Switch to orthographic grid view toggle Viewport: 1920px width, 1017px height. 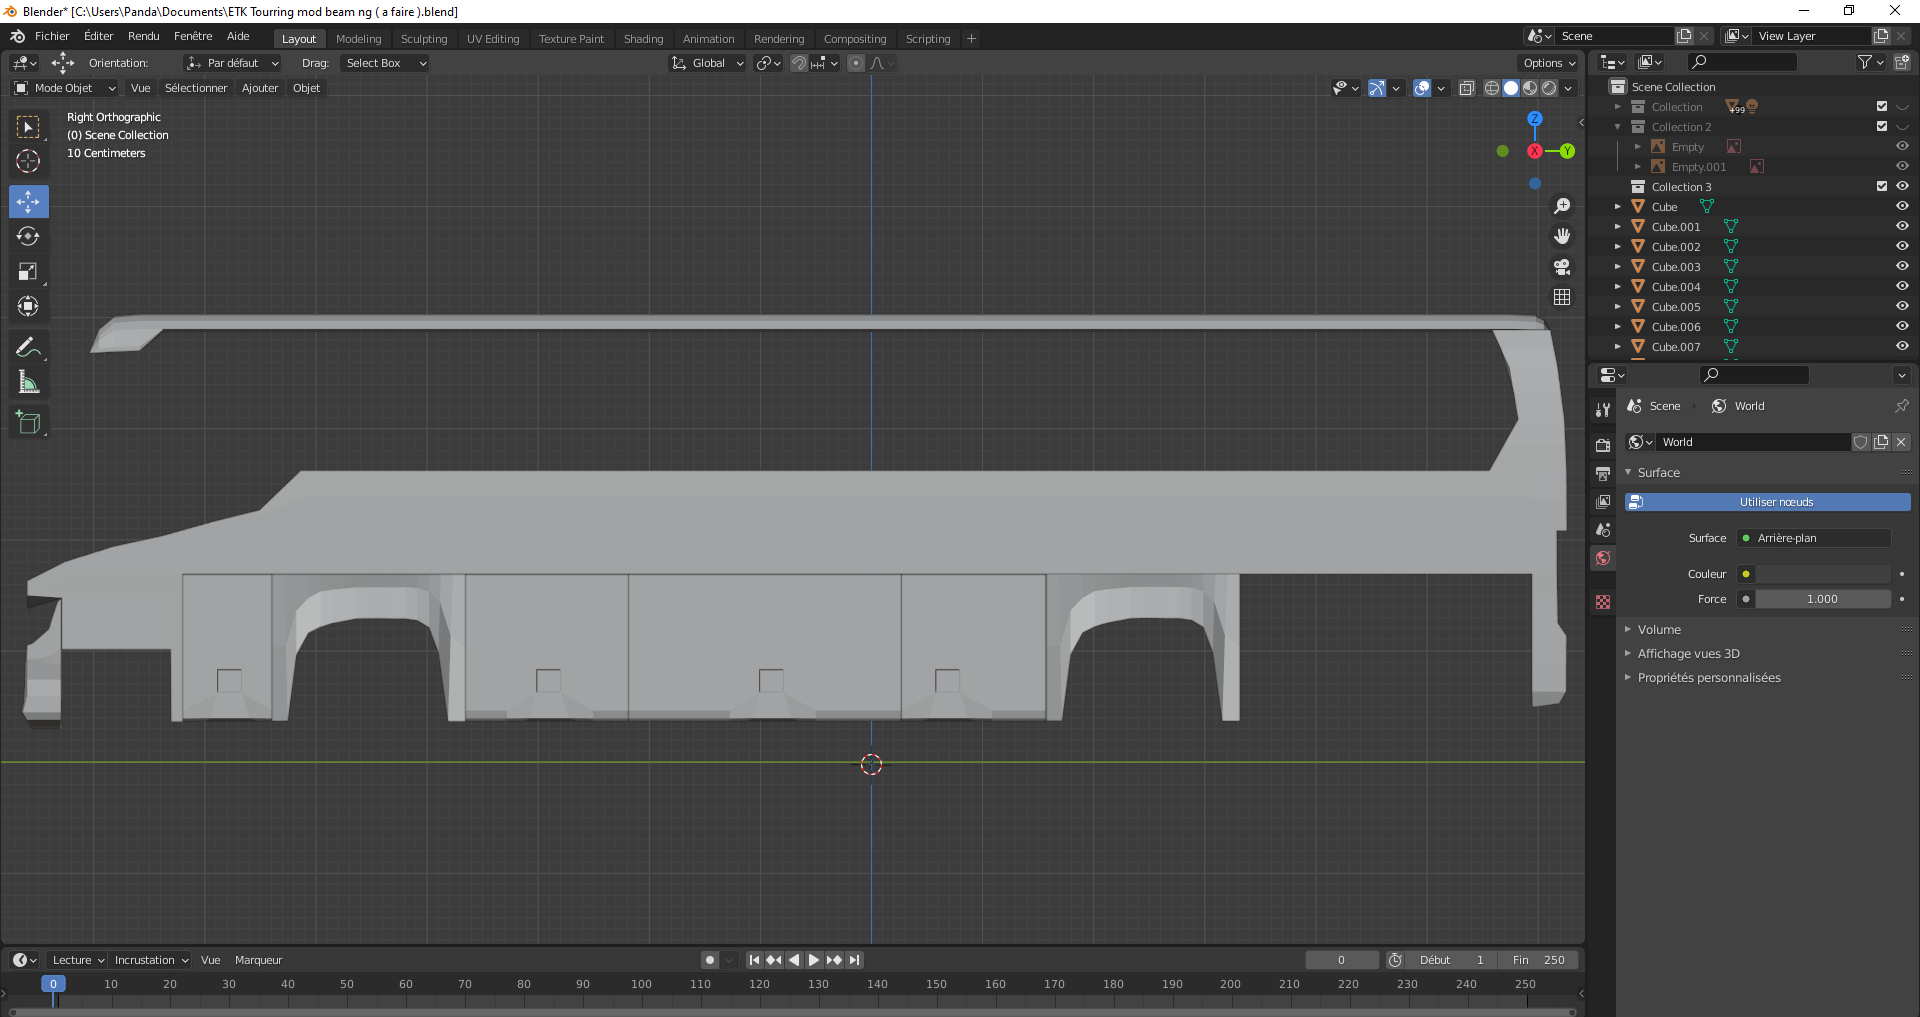click(1562, 298)
